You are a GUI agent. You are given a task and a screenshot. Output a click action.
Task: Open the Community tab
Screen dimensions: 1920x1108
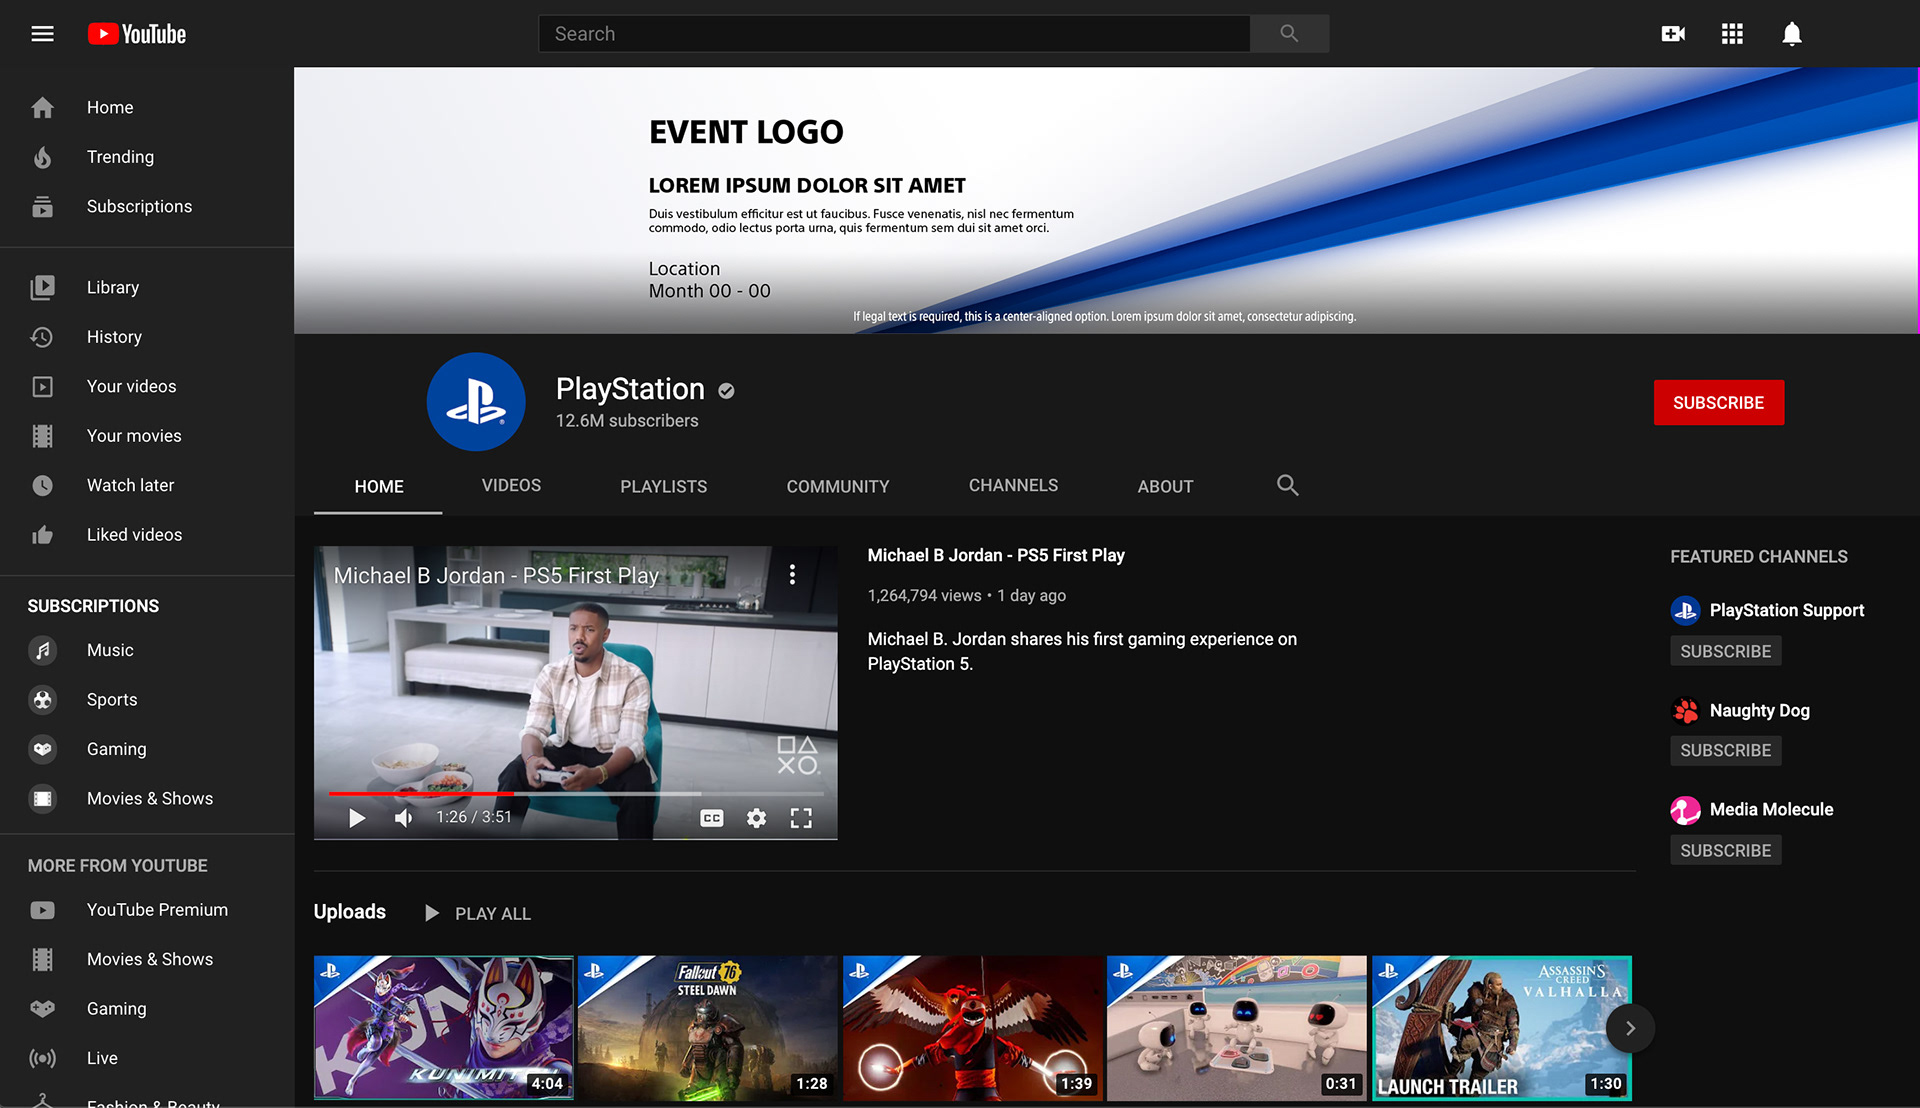tap(837, 486)
